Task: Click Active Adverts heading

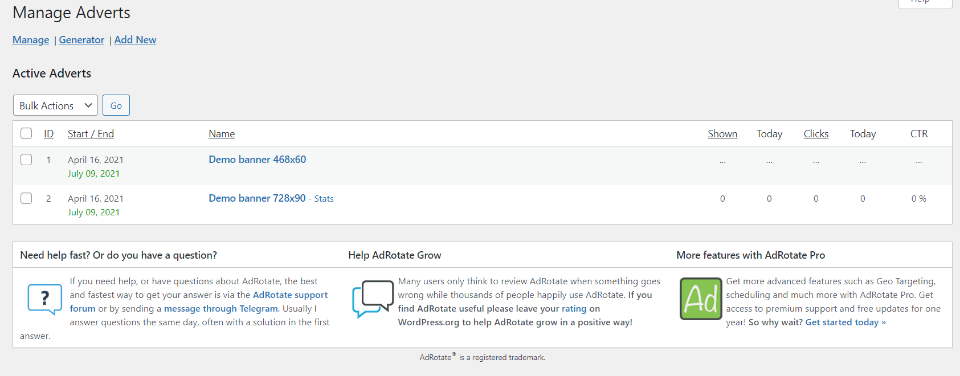Action: point(51,73)
